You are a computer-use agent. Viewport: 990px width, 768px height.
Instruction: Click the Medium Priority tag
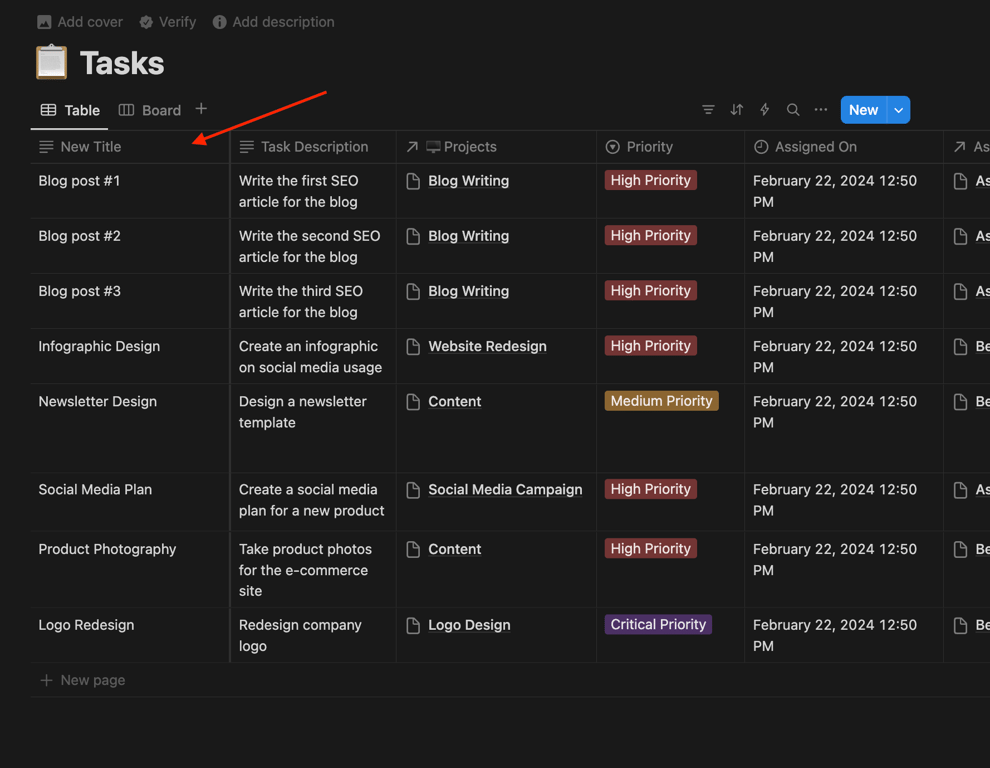click(661, 401)
